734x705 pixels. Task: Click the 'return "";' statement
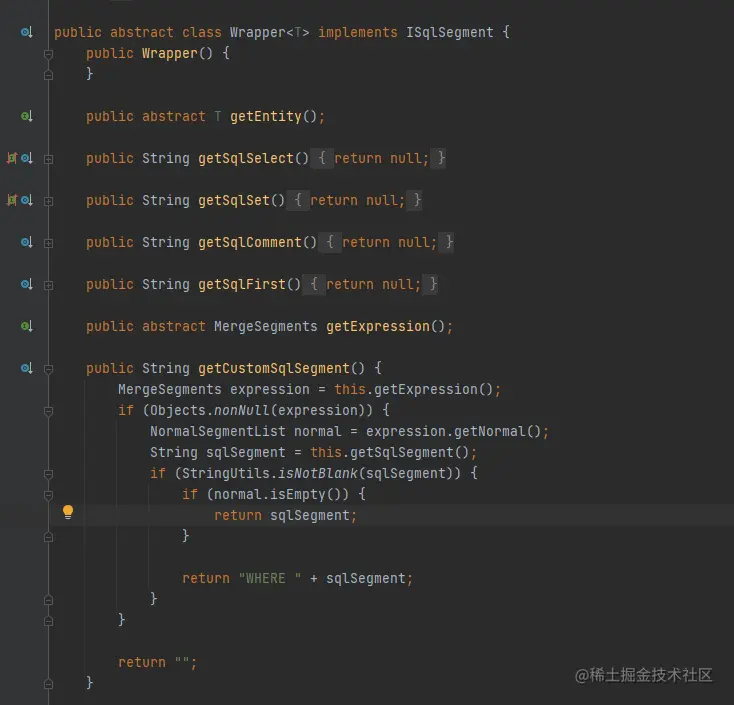[158, 662]
